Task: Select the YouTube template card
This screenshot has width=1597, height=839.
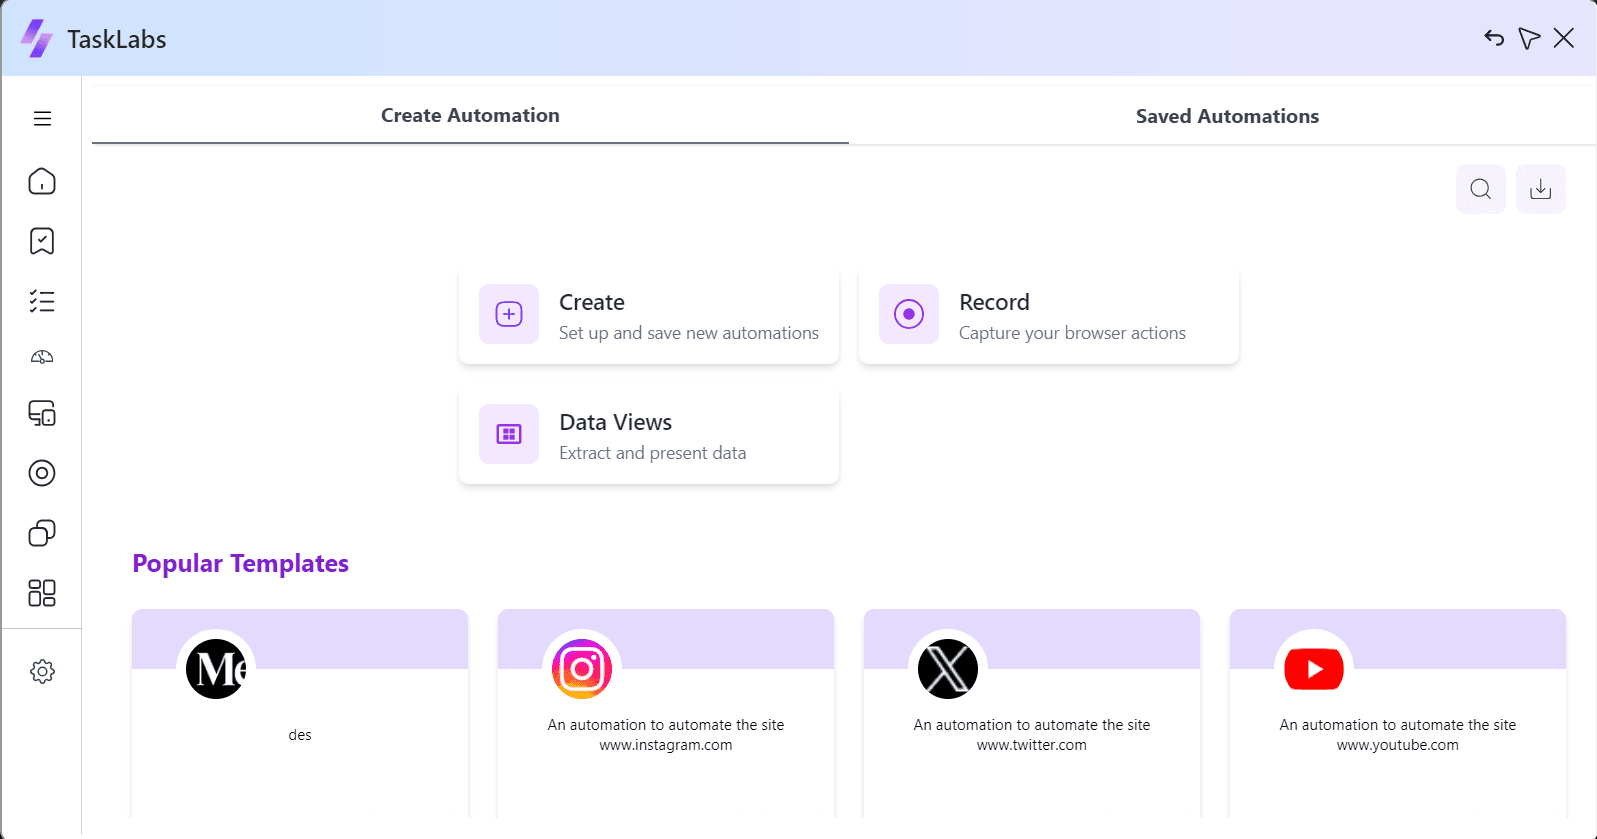Action: pos(1398,714)
